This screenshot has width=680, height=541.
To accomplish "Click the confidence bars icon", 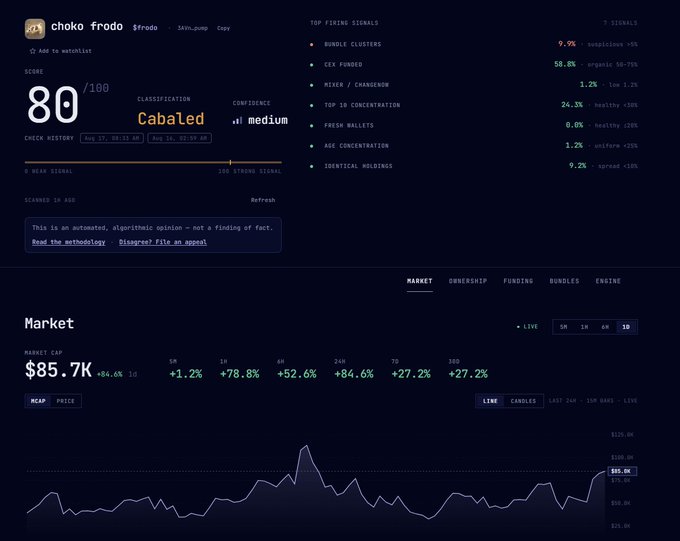I will point(237,120).
